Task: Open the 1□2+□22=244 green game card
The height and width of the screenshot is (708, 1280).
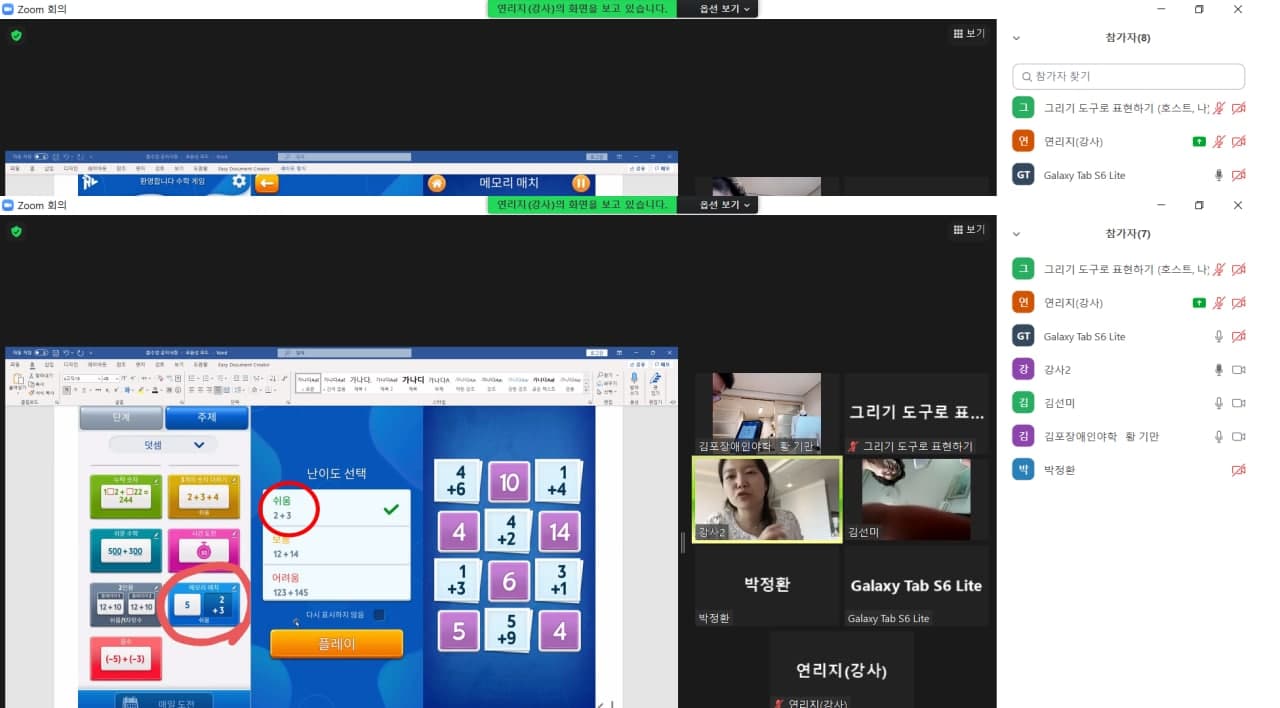Action: (126, 496)
